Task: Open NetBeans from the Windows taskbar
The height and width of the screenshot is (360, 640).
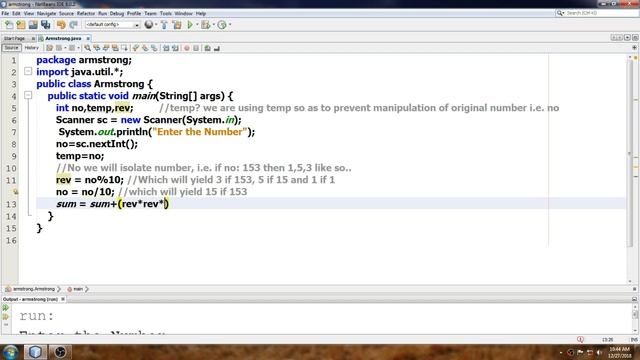Action: 35,352
